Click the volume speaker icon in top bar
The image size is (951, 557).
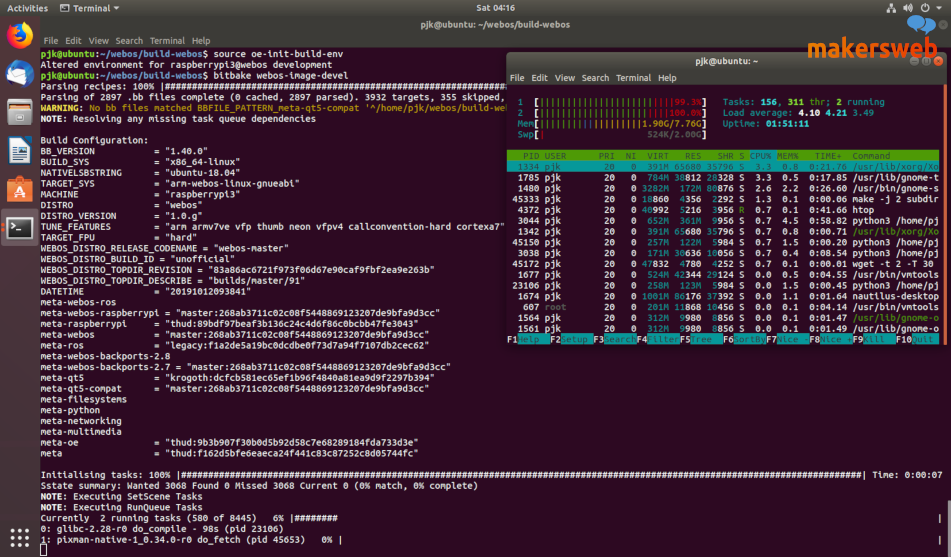tap(908, 8)
